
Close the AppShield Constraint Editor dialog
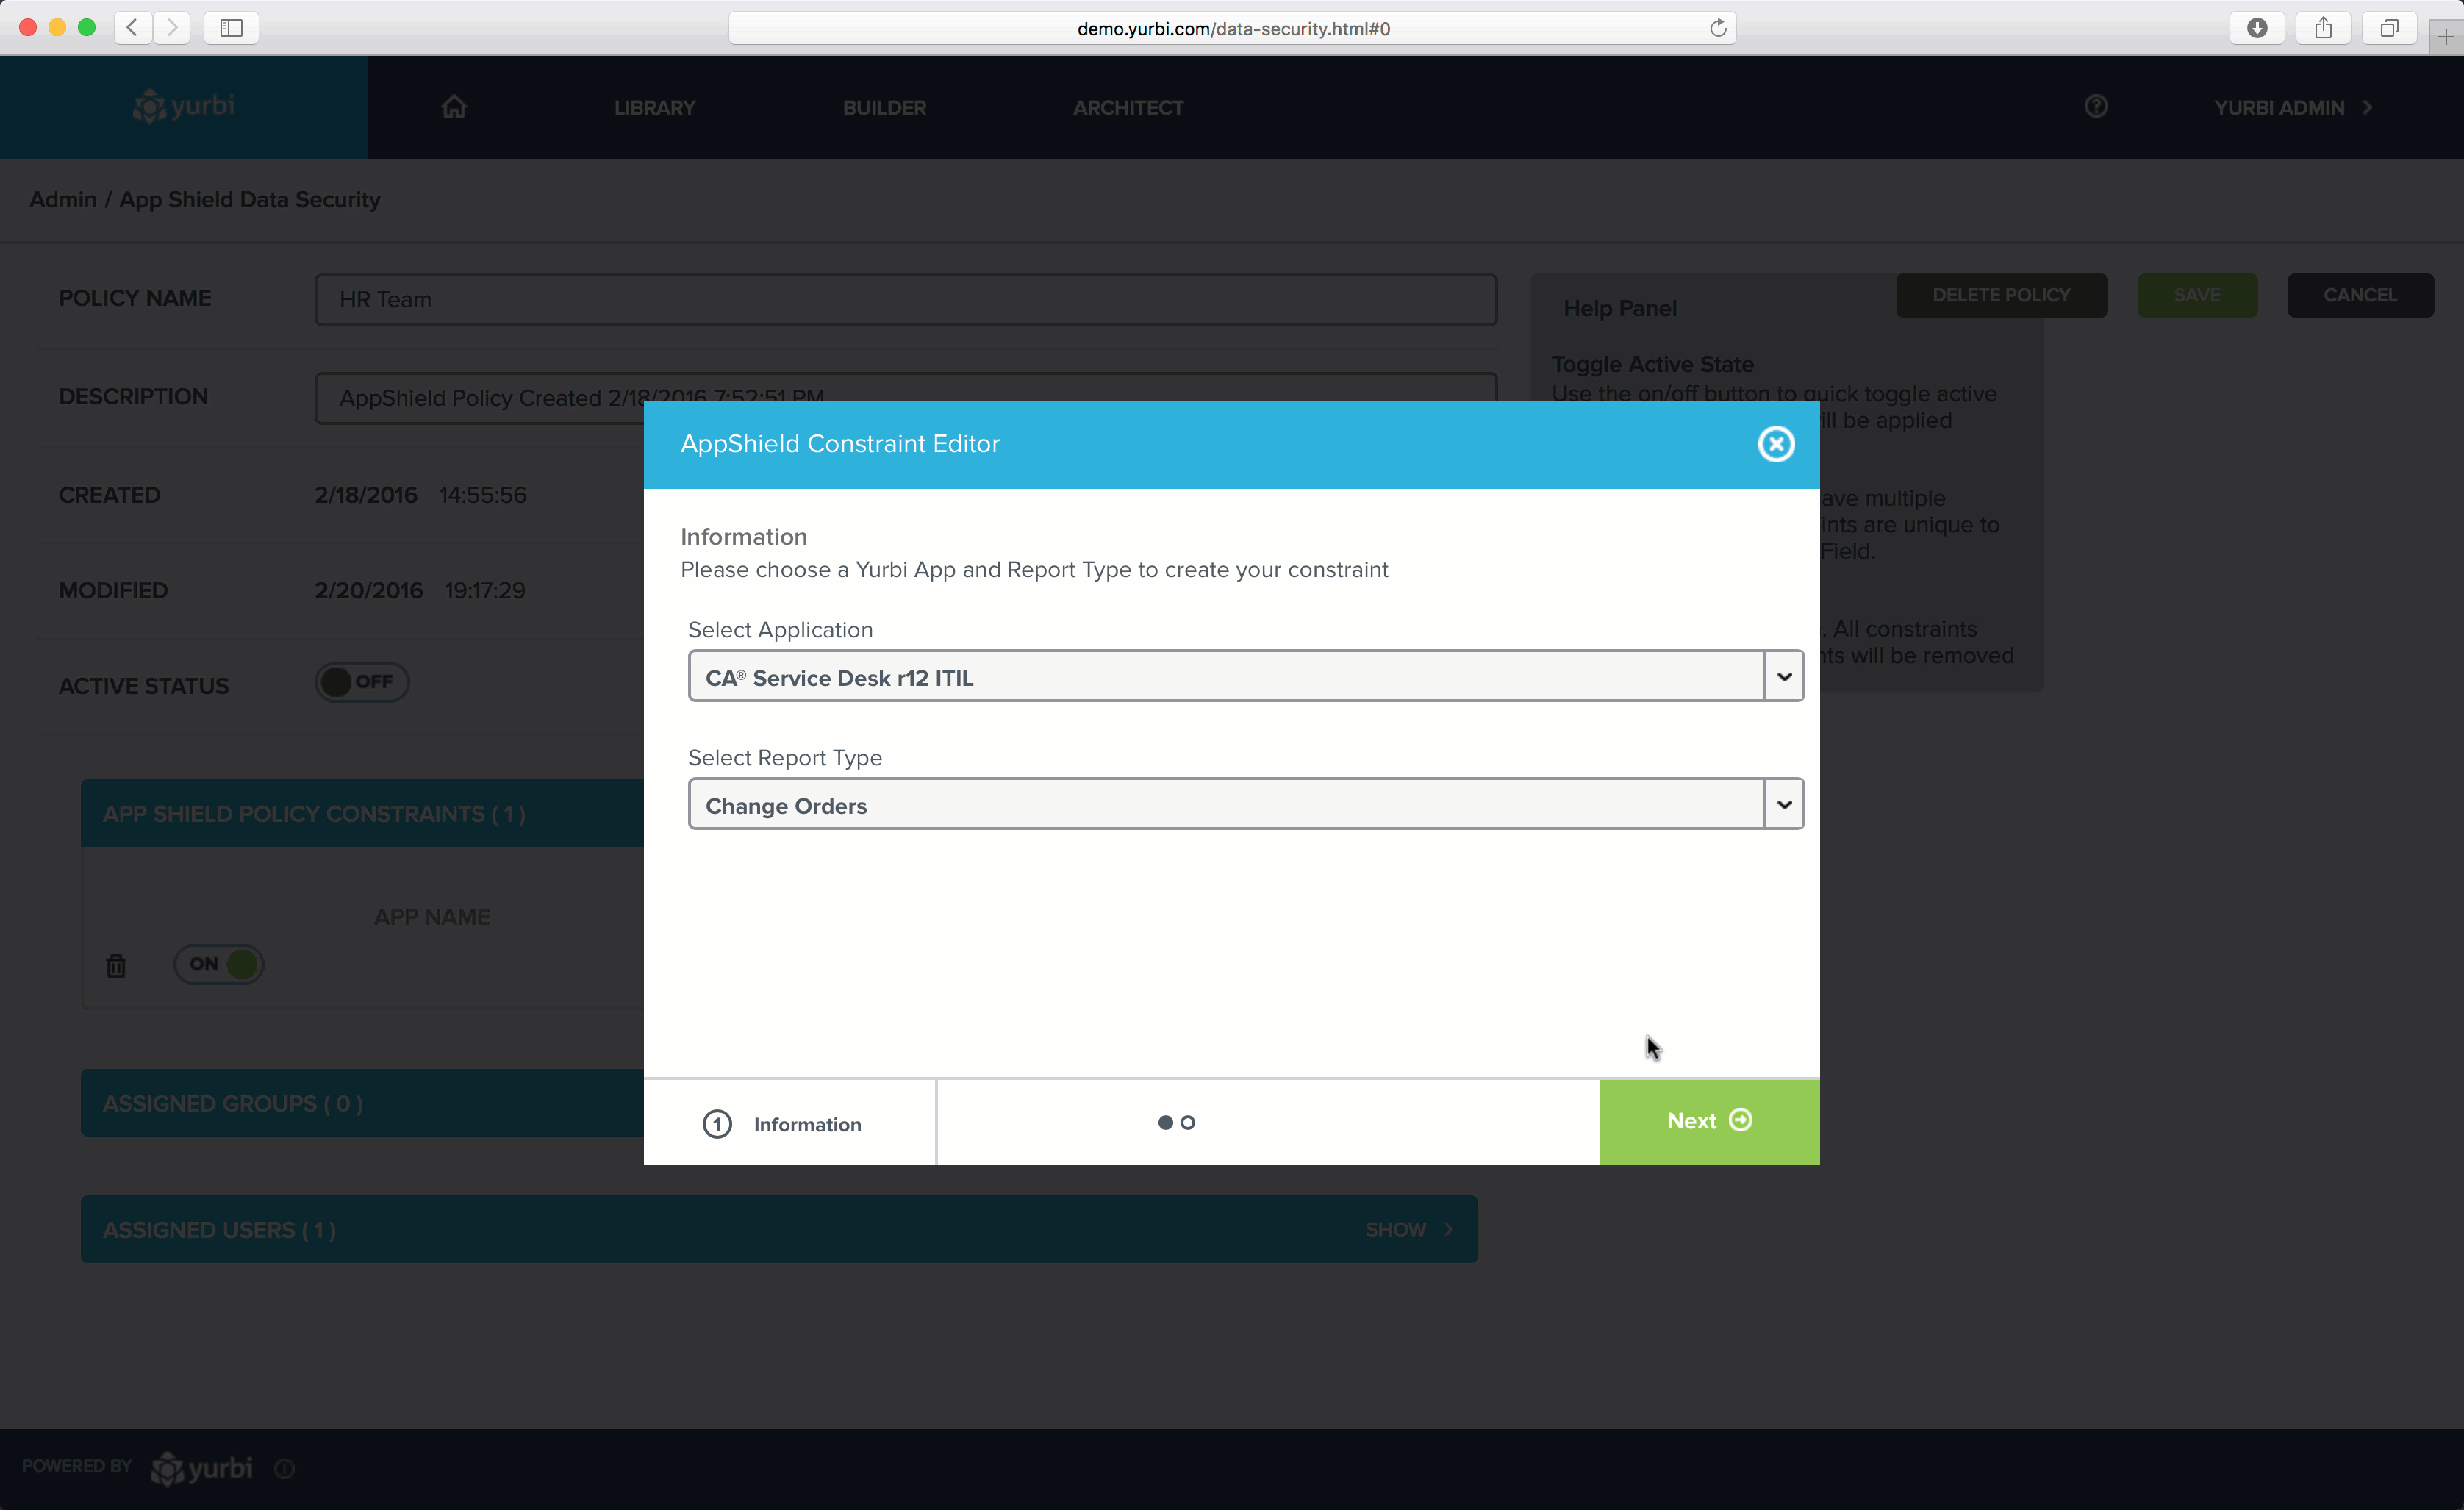pos(1776,444)
